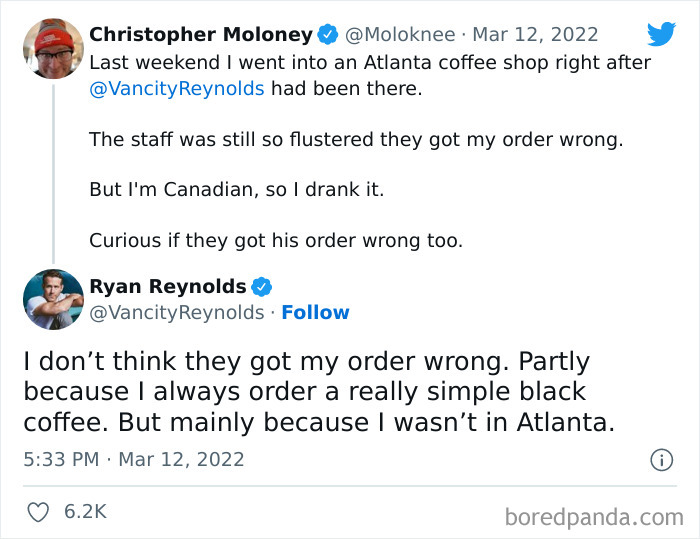Image resolution: width=700 pixels, height=539 pixels.
Task: Click the 6.2K likes count
Action: [85, 512]
